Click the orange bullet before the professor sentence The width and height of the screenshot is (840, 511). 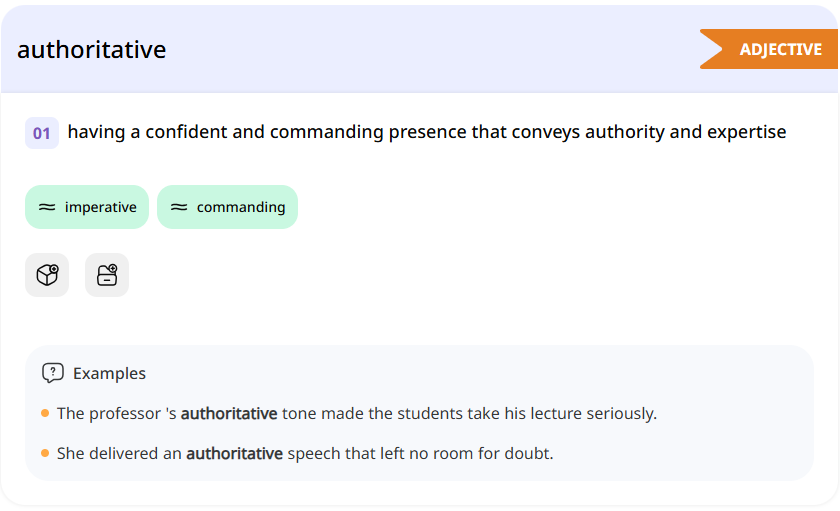click(45, 413)
